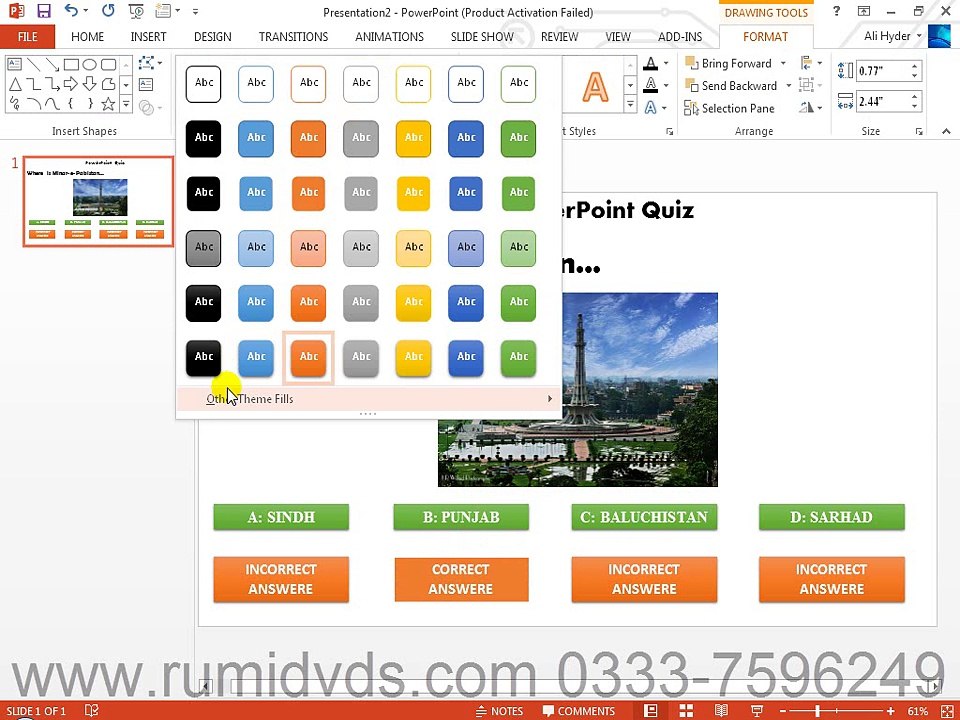Screen dimensions: 960x720
Task: Pick the 5-Point Star shape
Action: 108,103
